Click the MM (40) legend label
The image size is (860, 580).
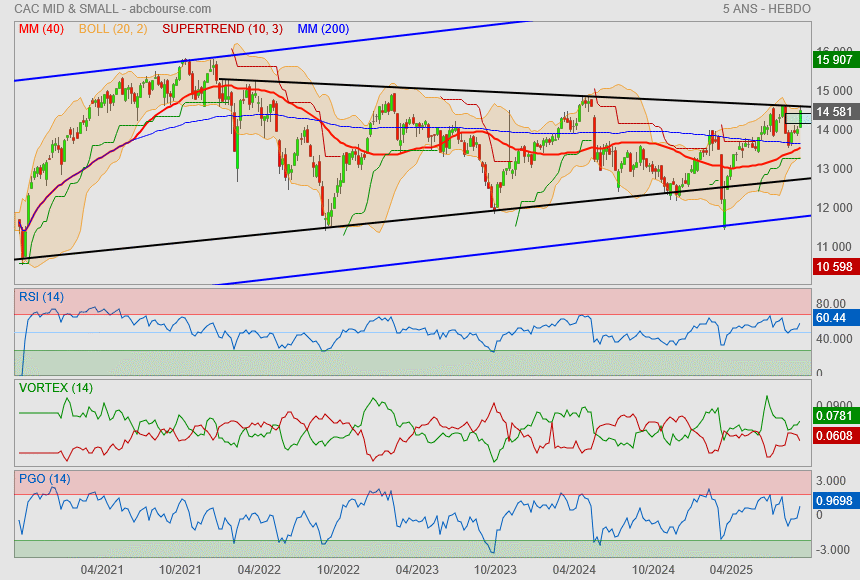40,29
